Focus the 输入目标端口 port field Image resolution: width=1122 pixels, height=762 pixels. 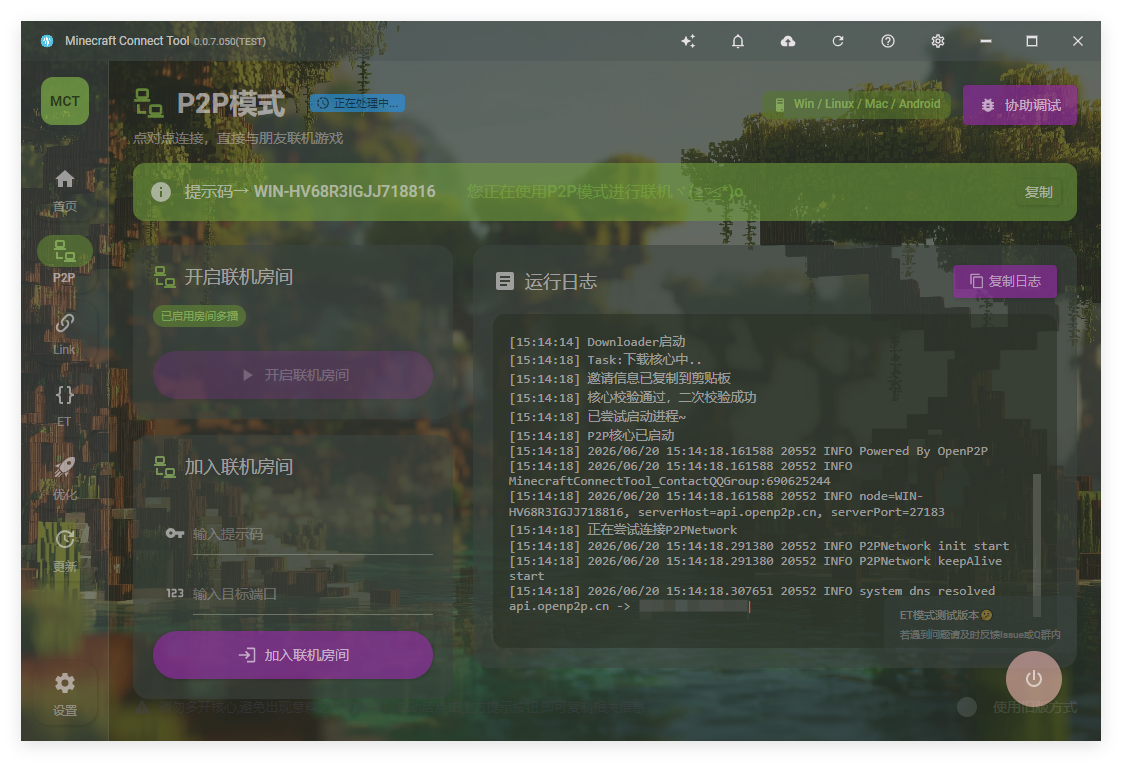[312, 594]
